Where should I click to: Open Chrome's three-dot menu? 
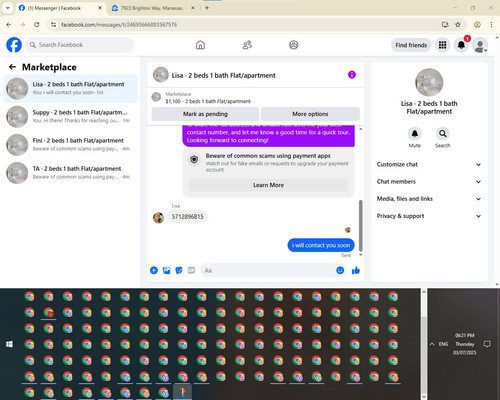click(x=491, y=24)
